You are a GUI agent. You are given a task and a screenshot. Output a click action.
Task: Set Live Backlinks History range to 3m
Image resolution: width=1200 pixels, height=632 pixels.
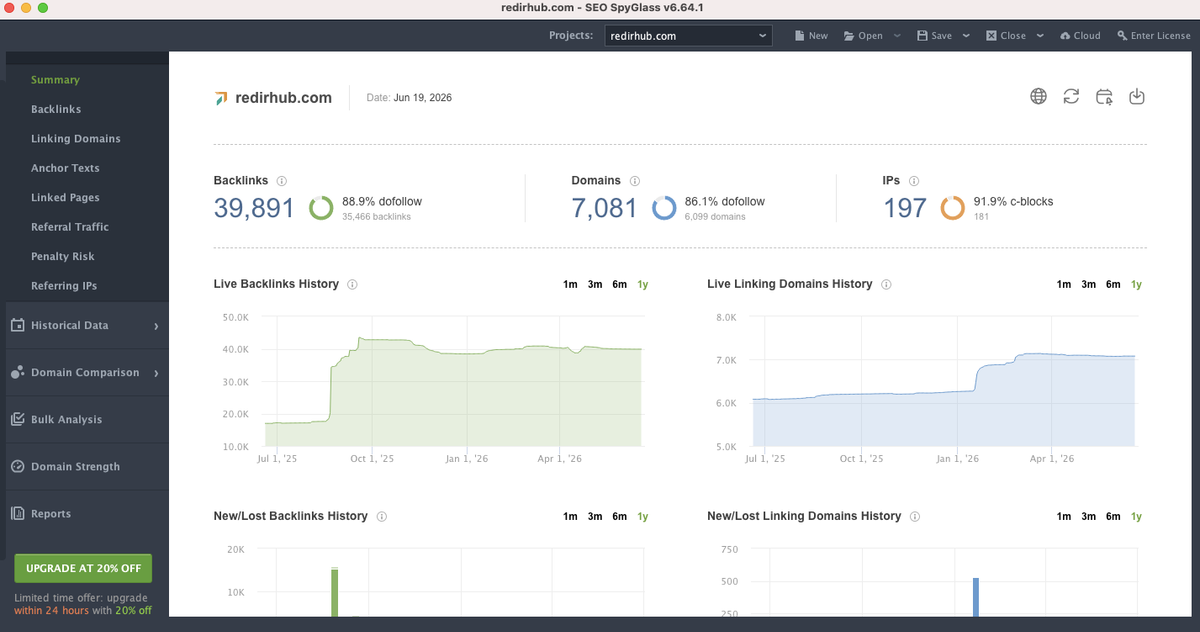(595, 284)
